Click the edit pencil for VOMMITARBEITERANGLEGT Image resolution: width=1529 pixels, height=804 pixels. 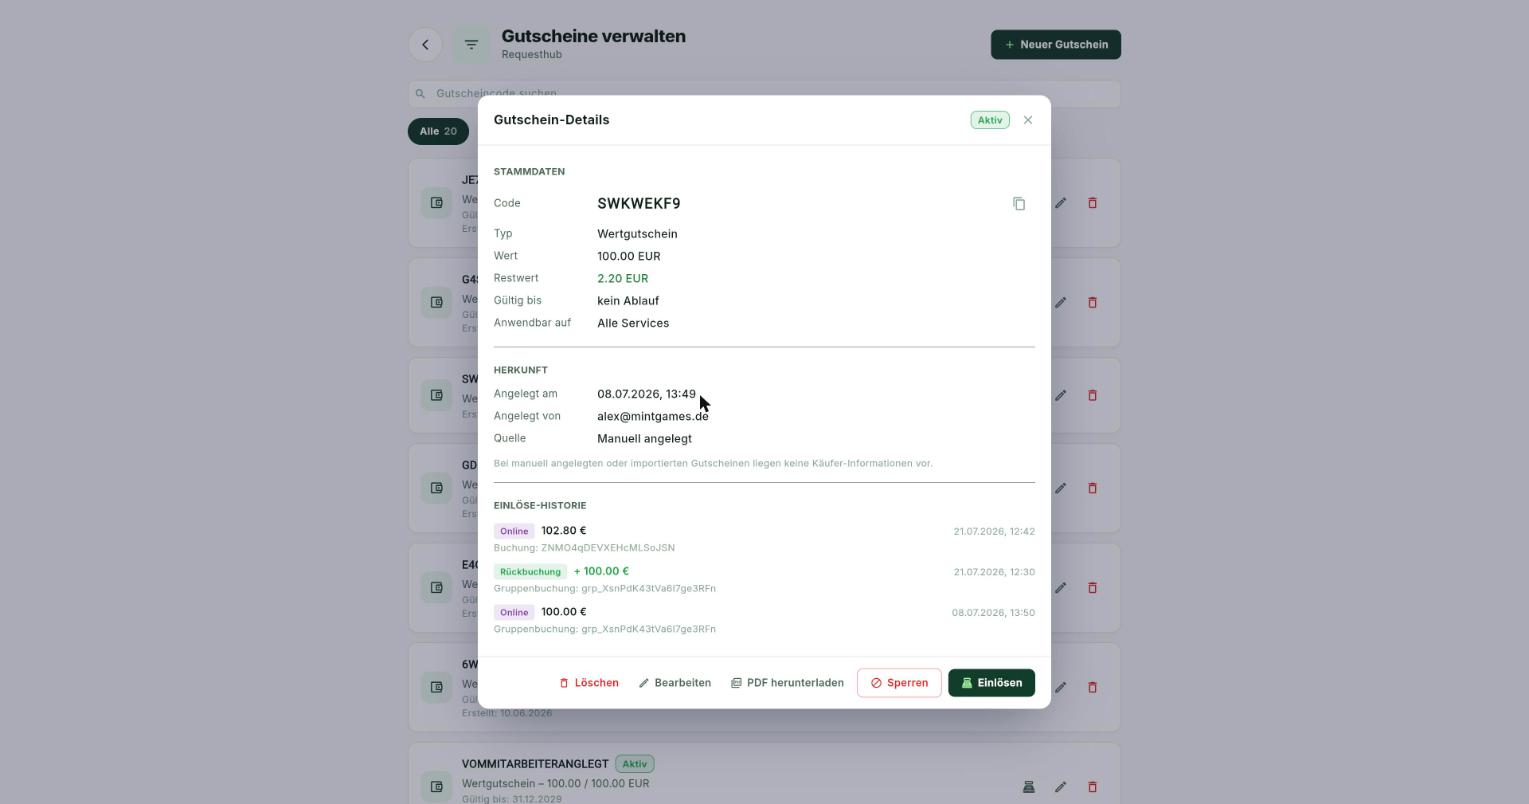1060,787
